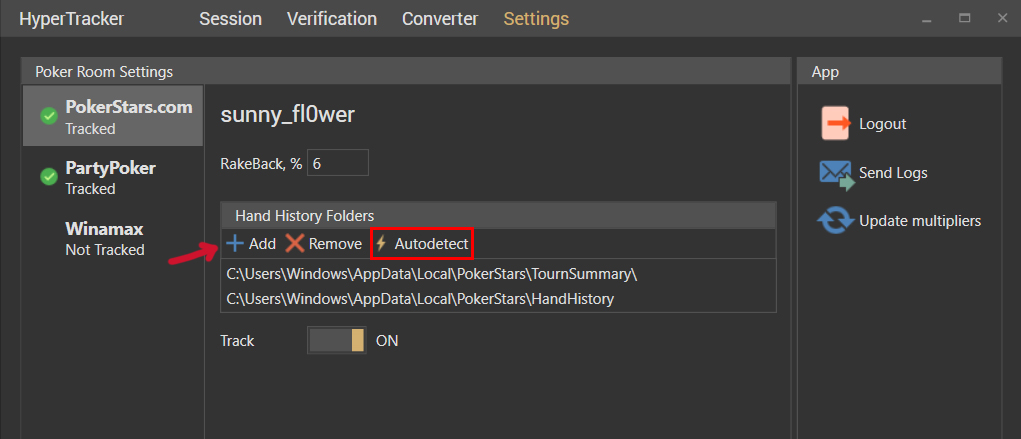Select the Winamax poker room

(x=113, y=239)
